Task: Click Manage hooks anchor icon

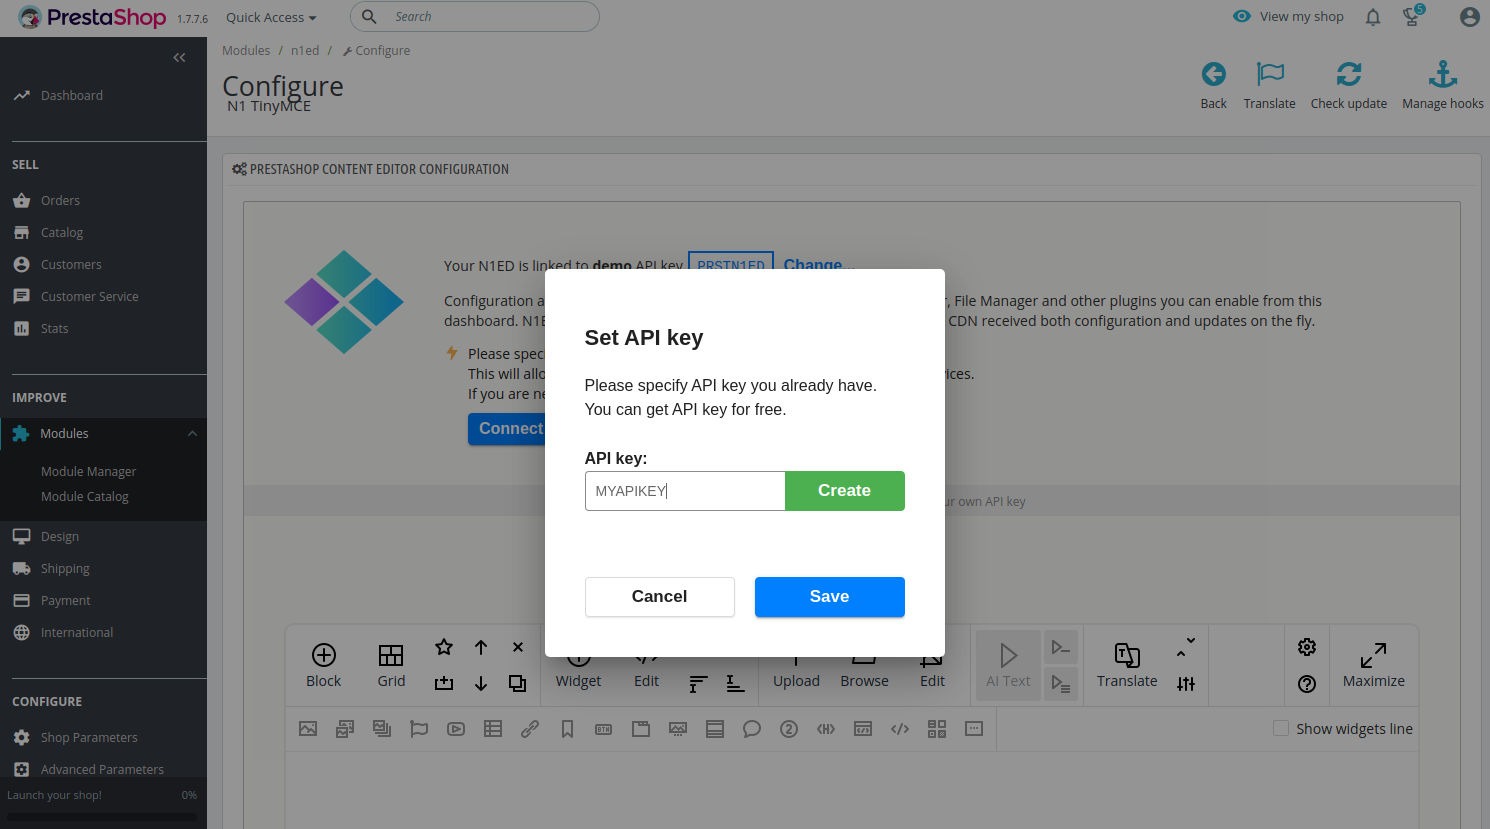Action: (x=1443, y=74)
